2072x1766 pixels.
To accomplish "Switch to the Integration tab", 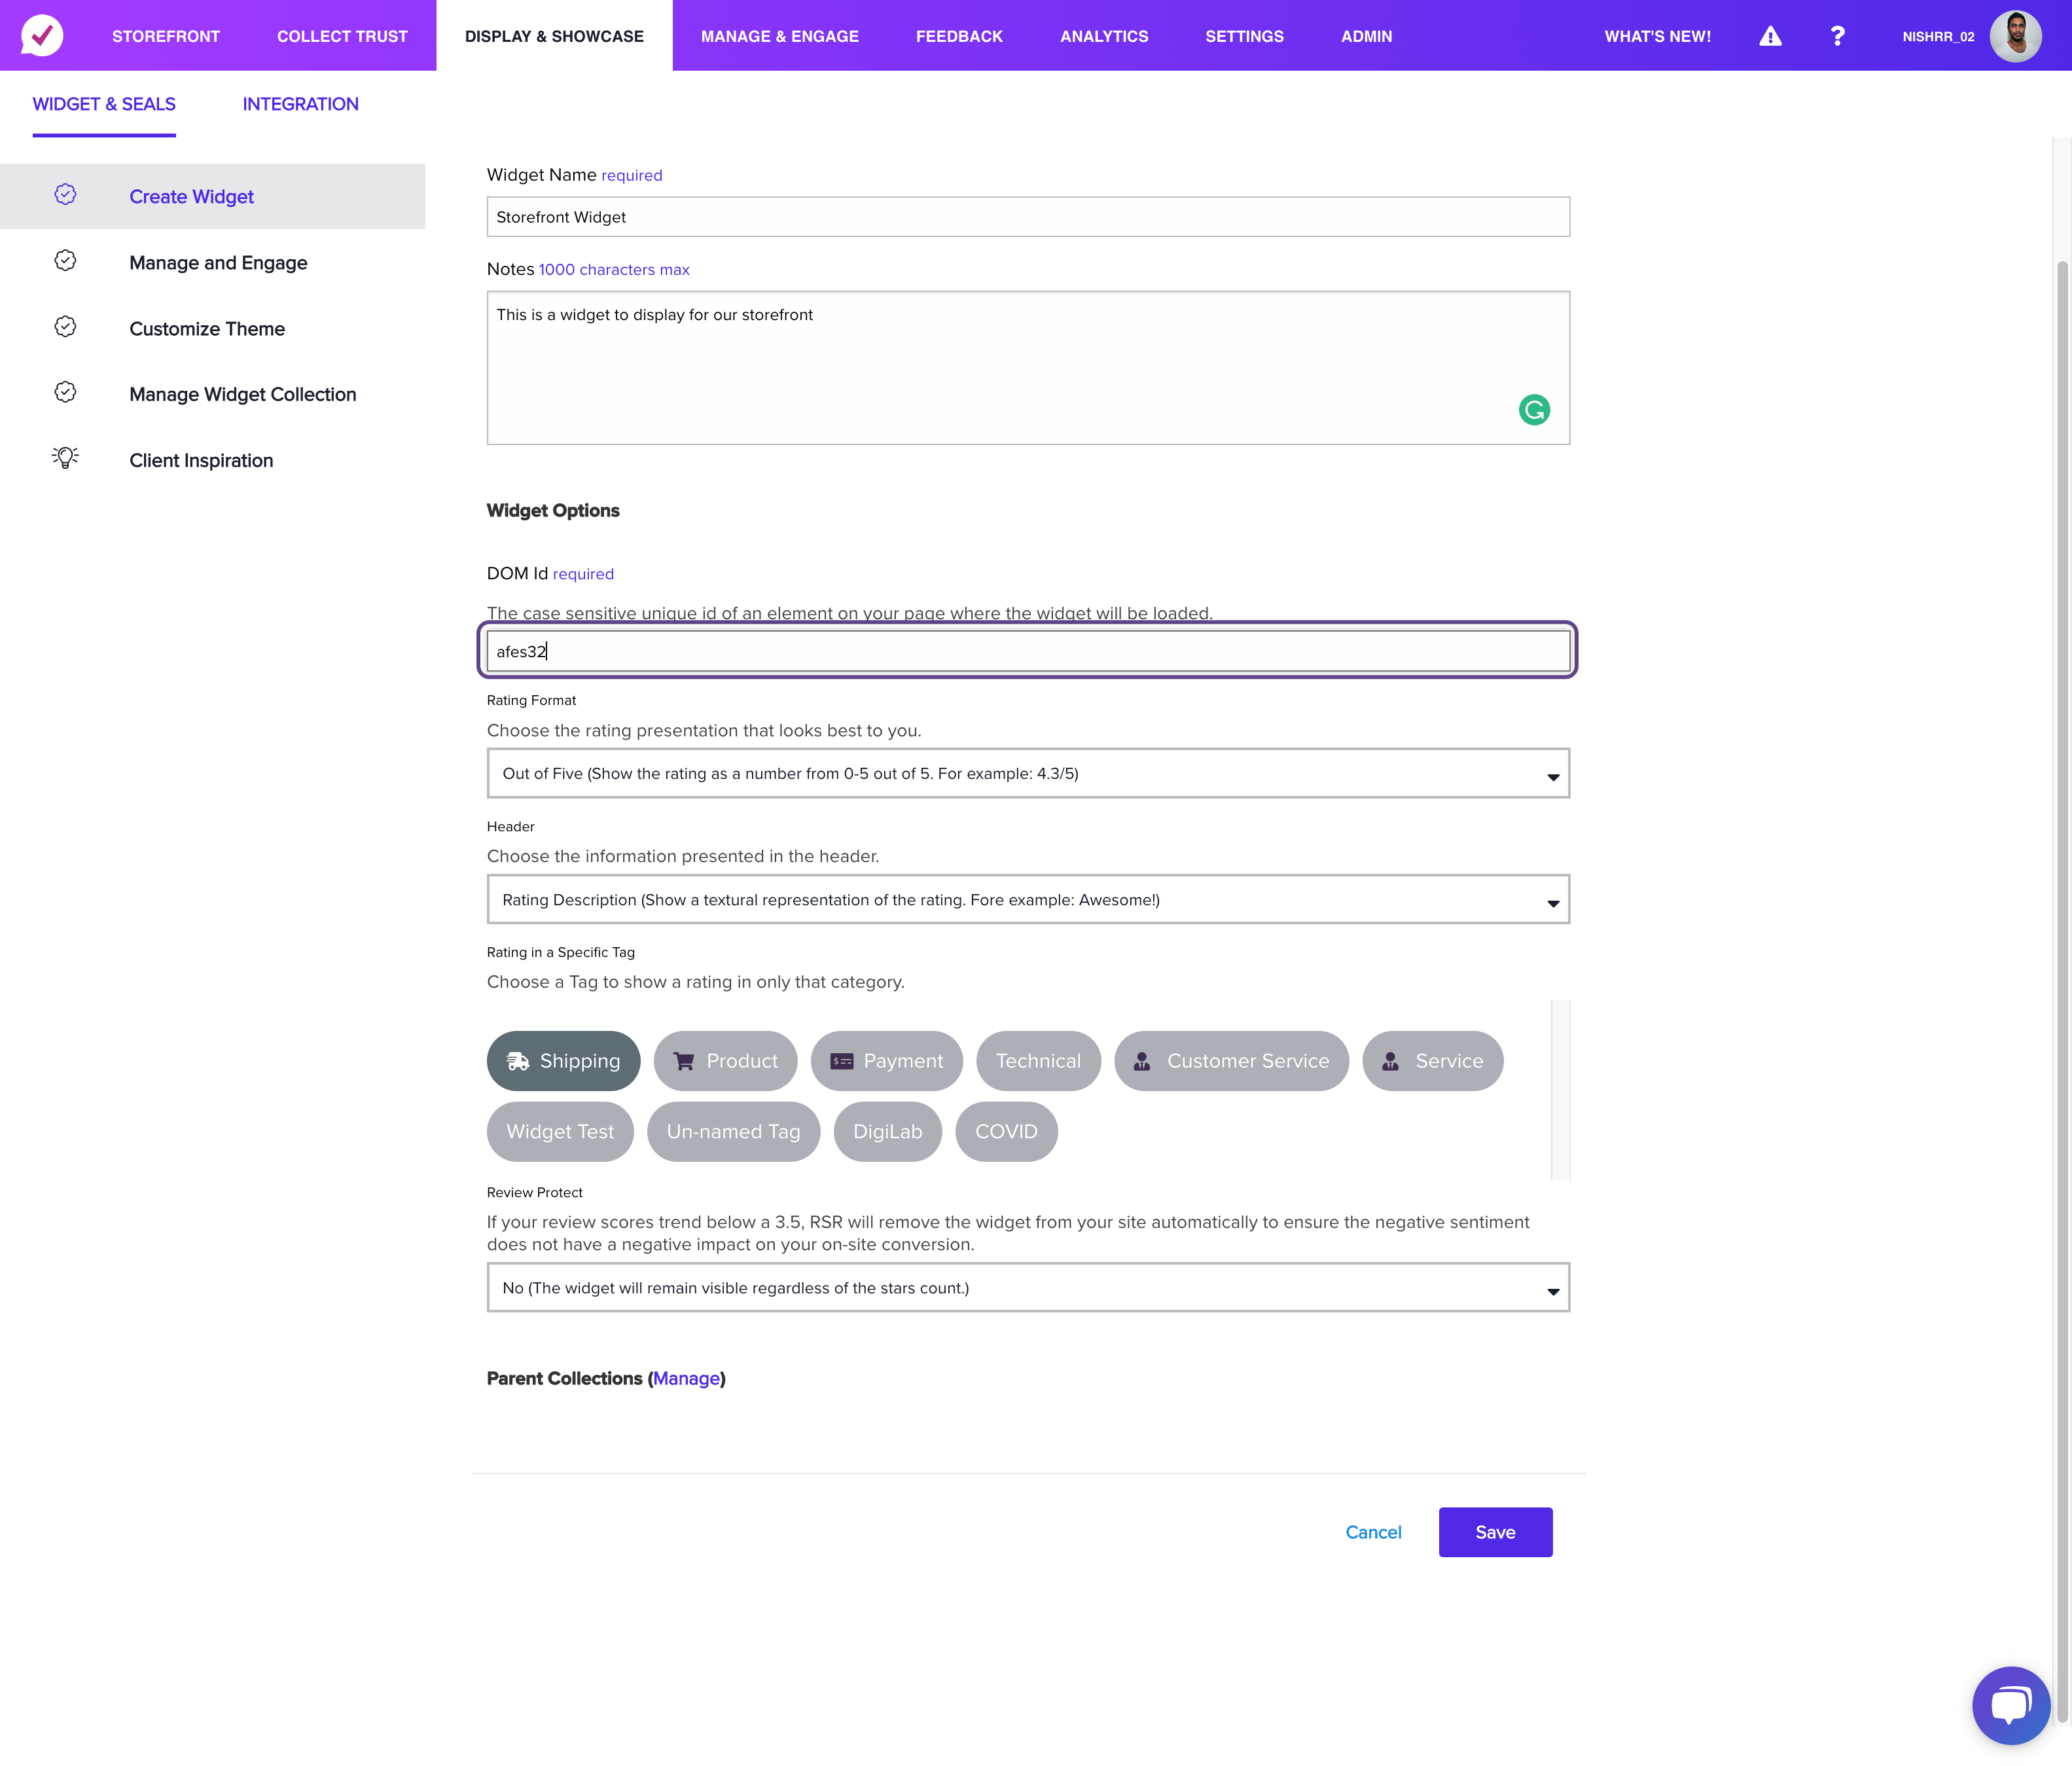I will (300, 104).
